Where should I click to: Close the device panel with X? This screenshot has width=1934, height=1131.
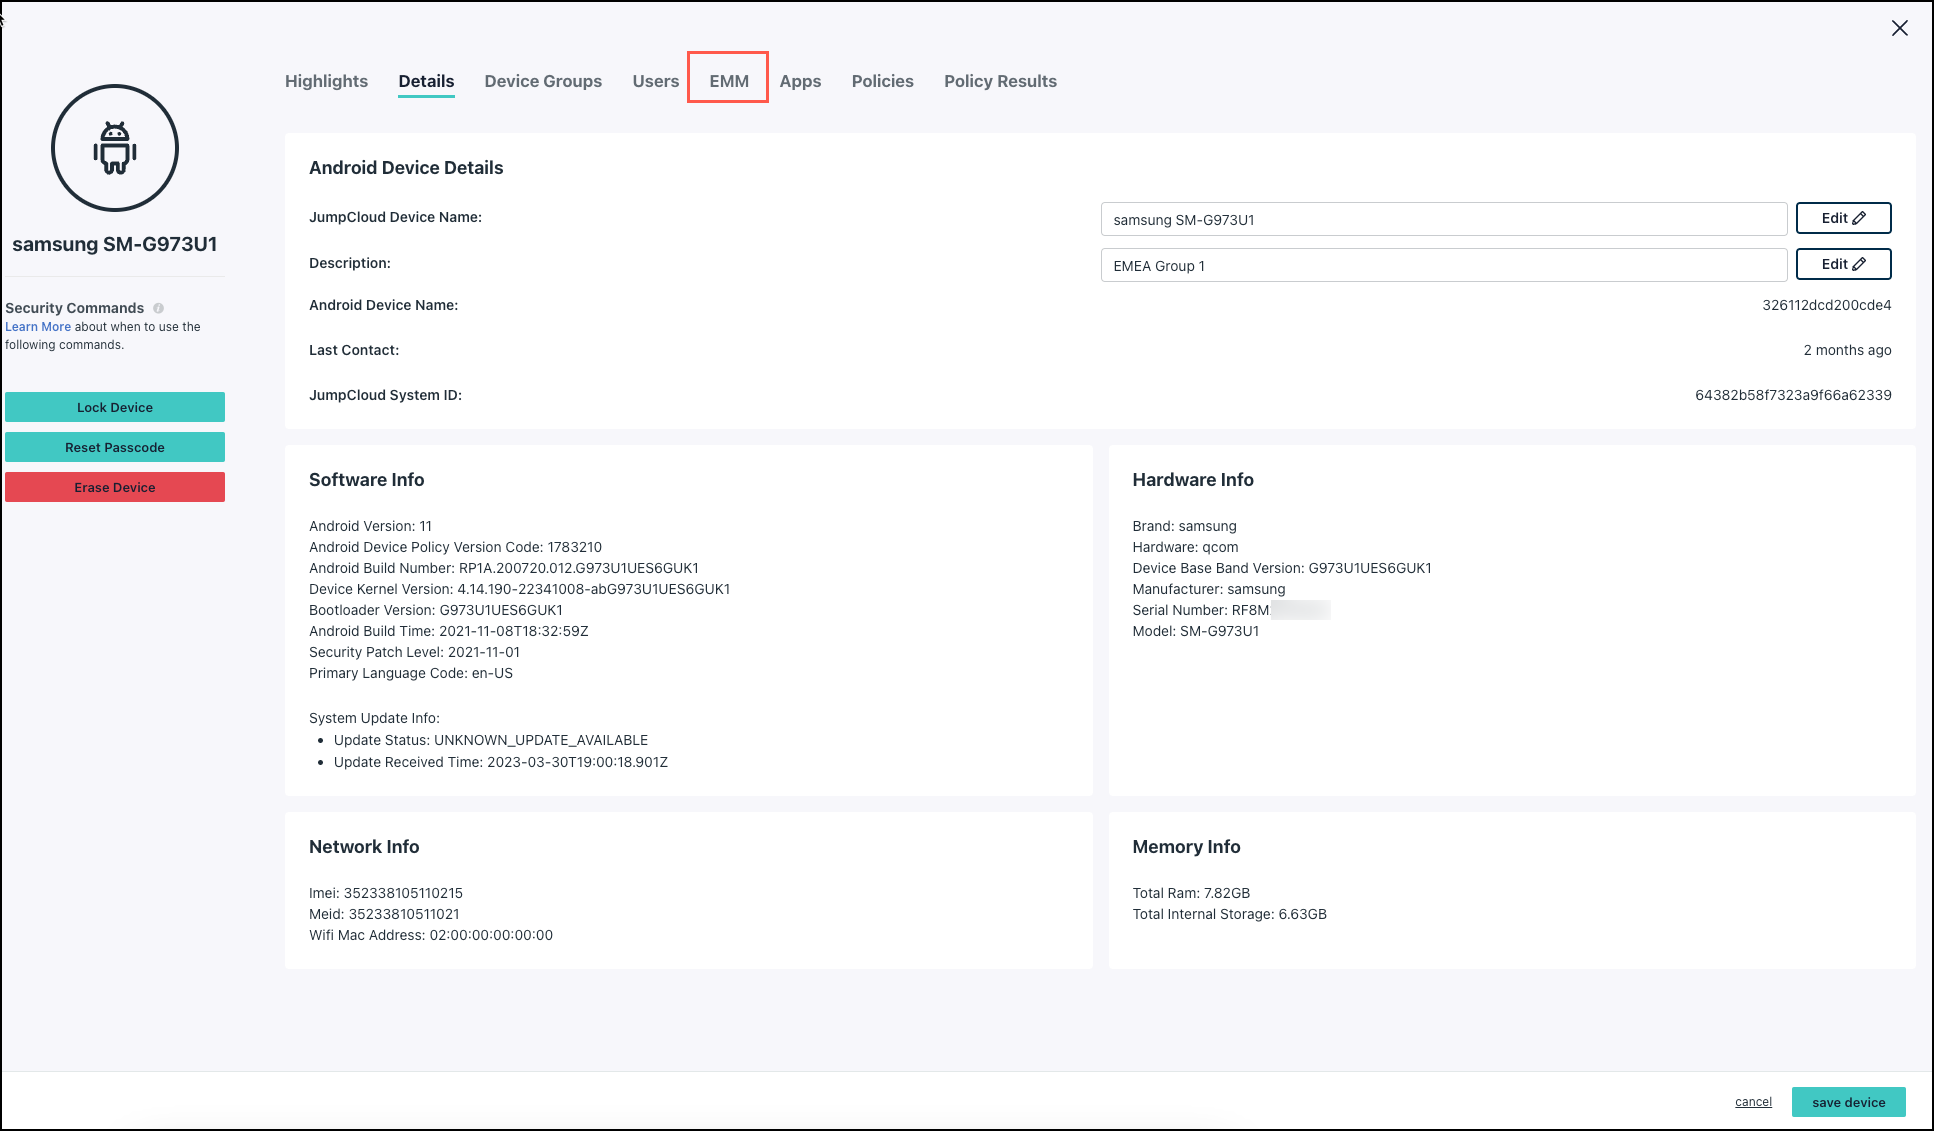pos(1899,28)
